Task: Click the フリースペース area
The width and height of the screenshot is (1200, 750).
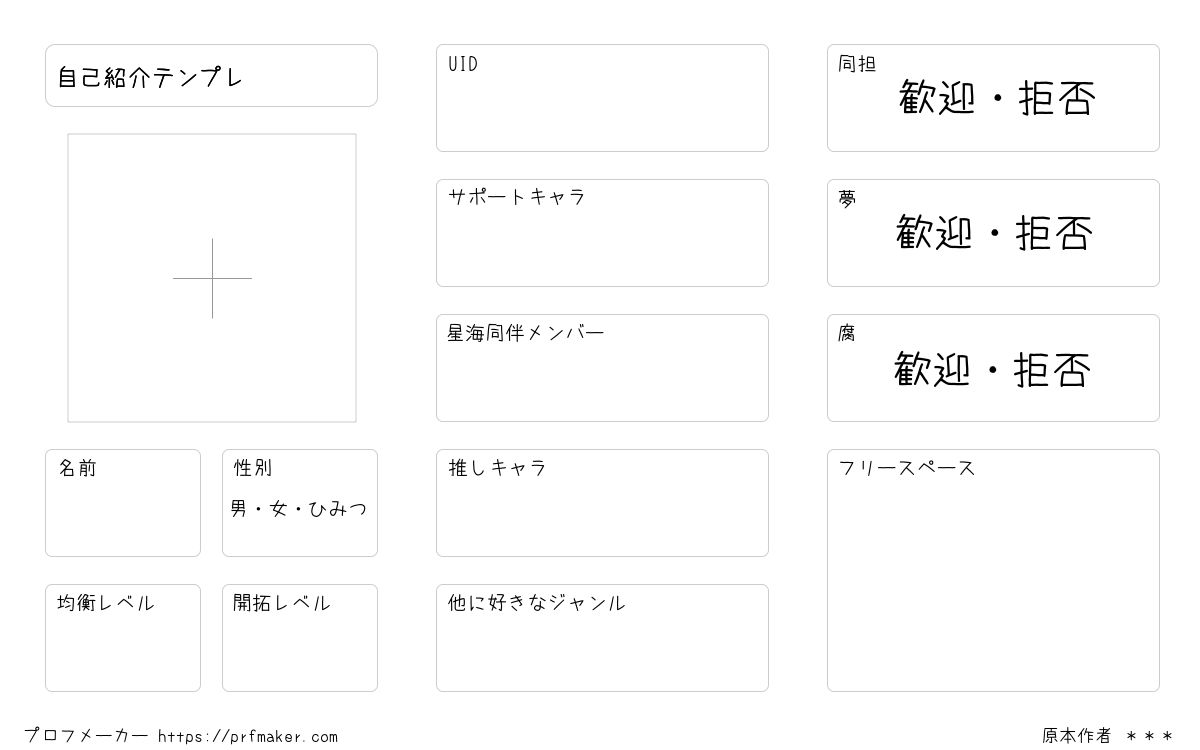Action: point(993,570)
